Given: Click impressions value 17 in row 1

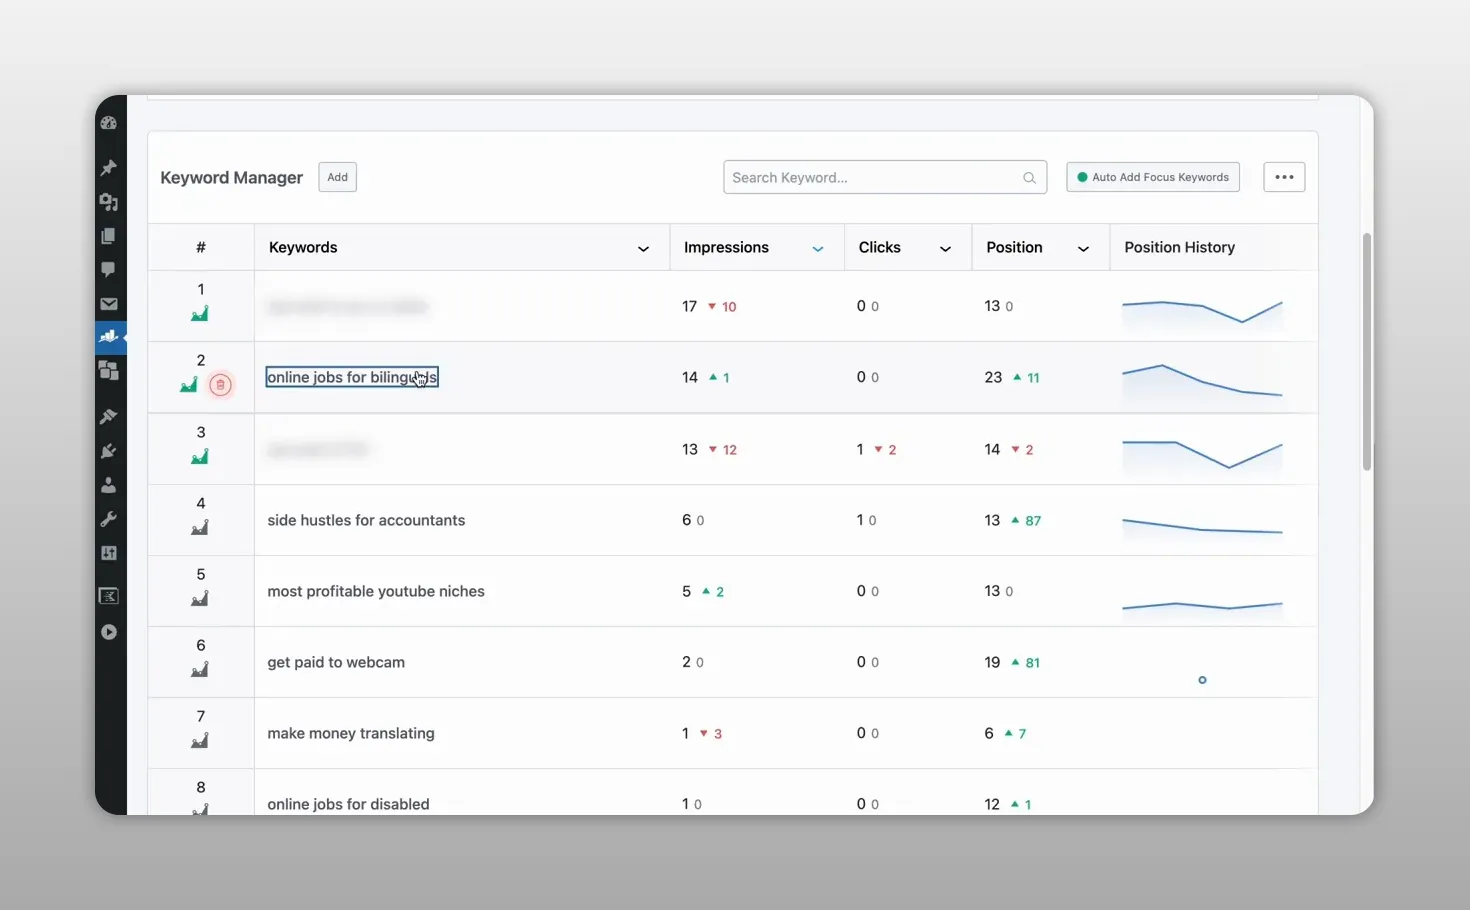Looking at the screenshot, I should tap(689, 306).
